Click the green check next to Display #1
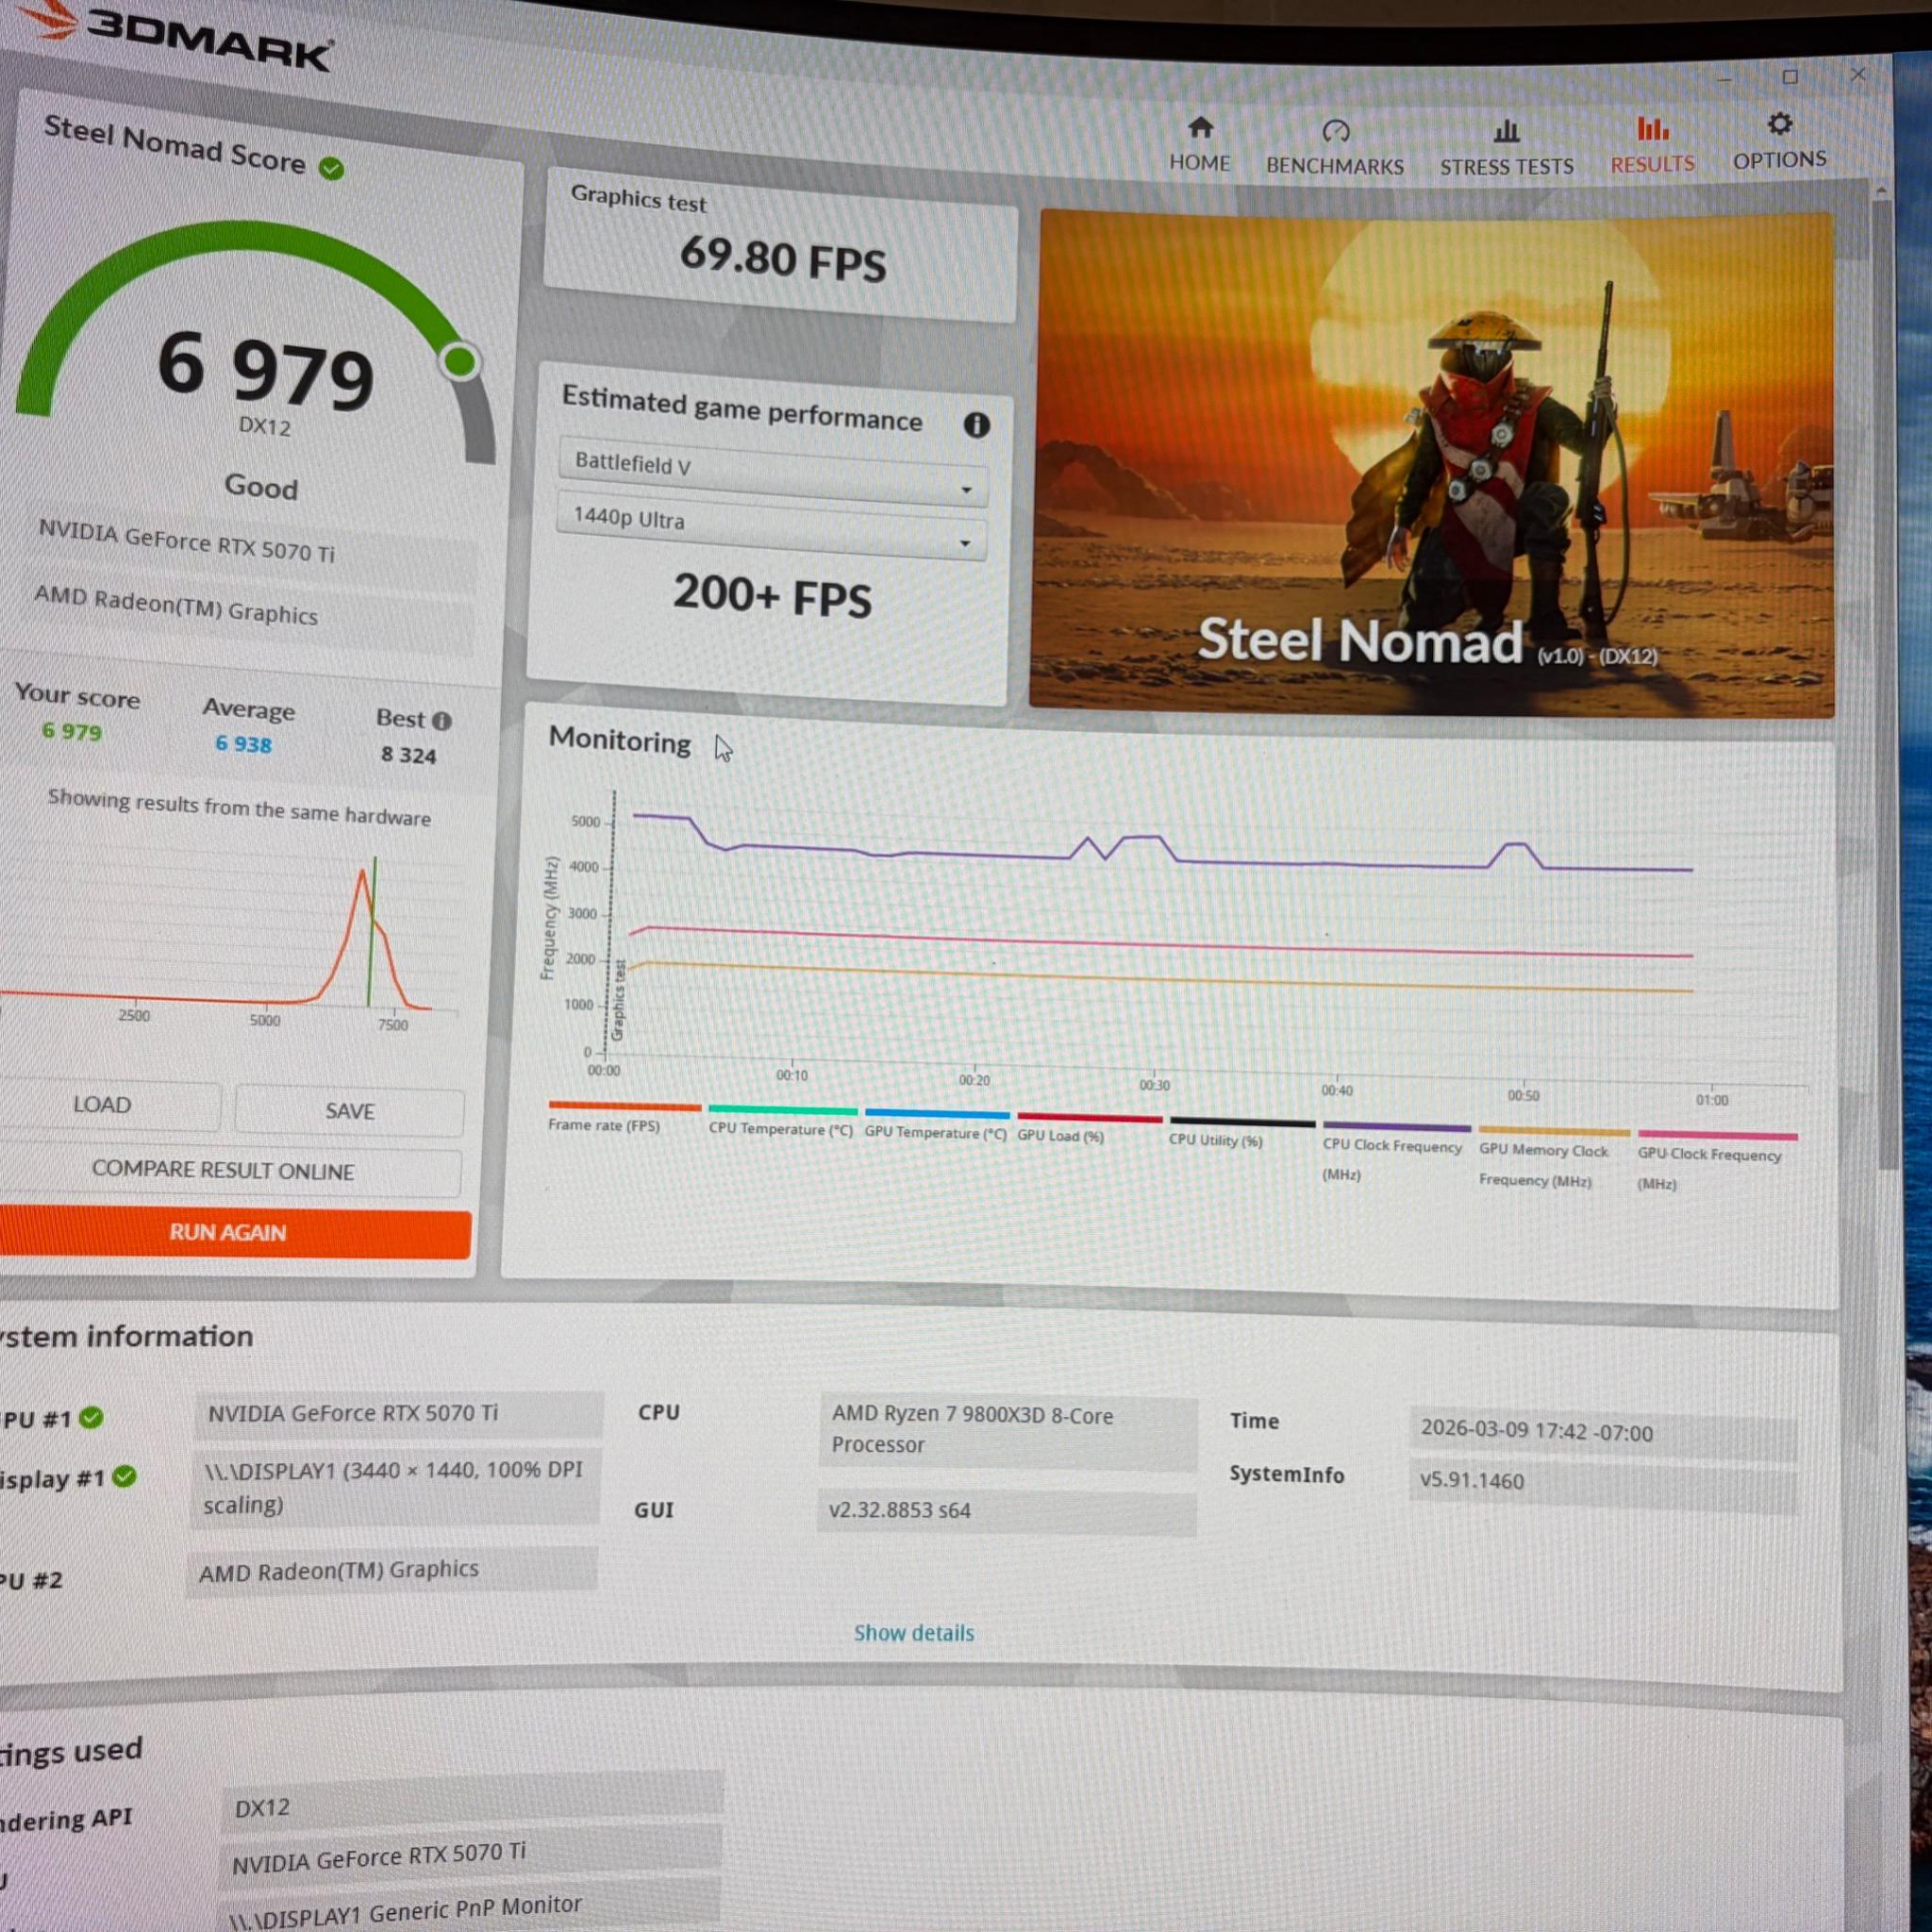This screenshot has height=1932, width=1932. pyautogui.click(x=124, y=1476)
